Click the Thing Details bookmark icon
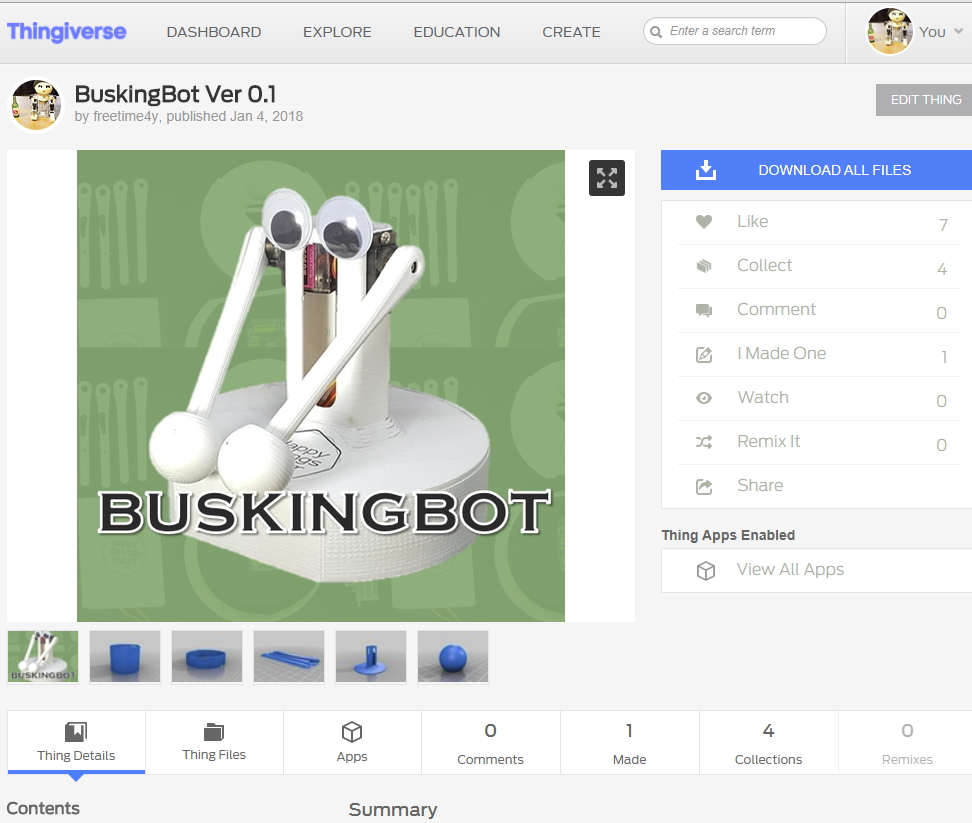Screen dimensions: 972x823 coord(76,732)
